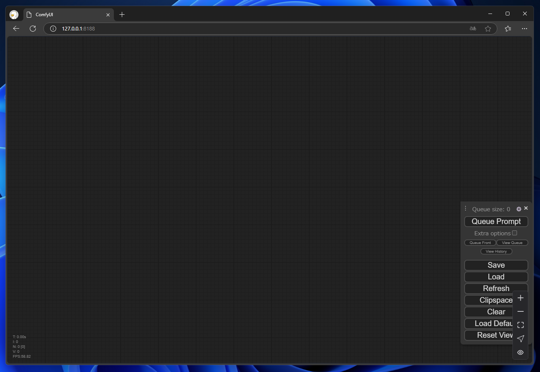Open the browser settings and more menu

524,29
